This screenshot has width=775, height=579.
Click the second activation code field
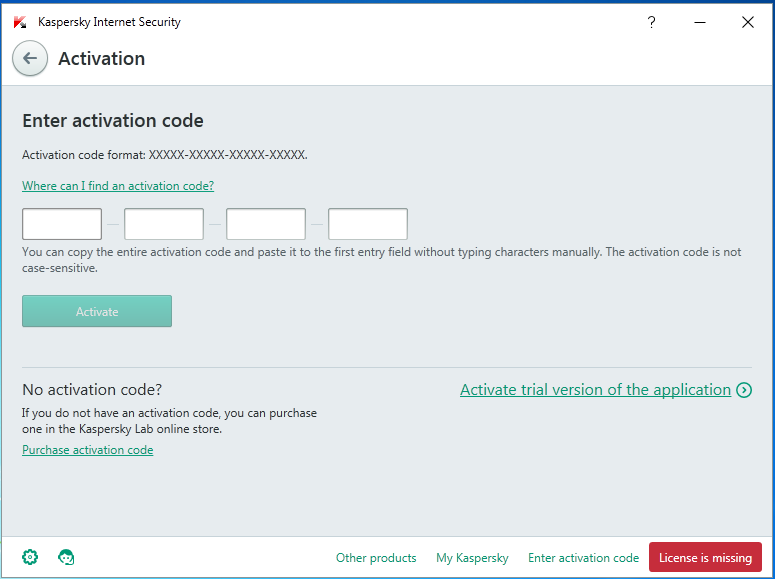pos(164,224)
